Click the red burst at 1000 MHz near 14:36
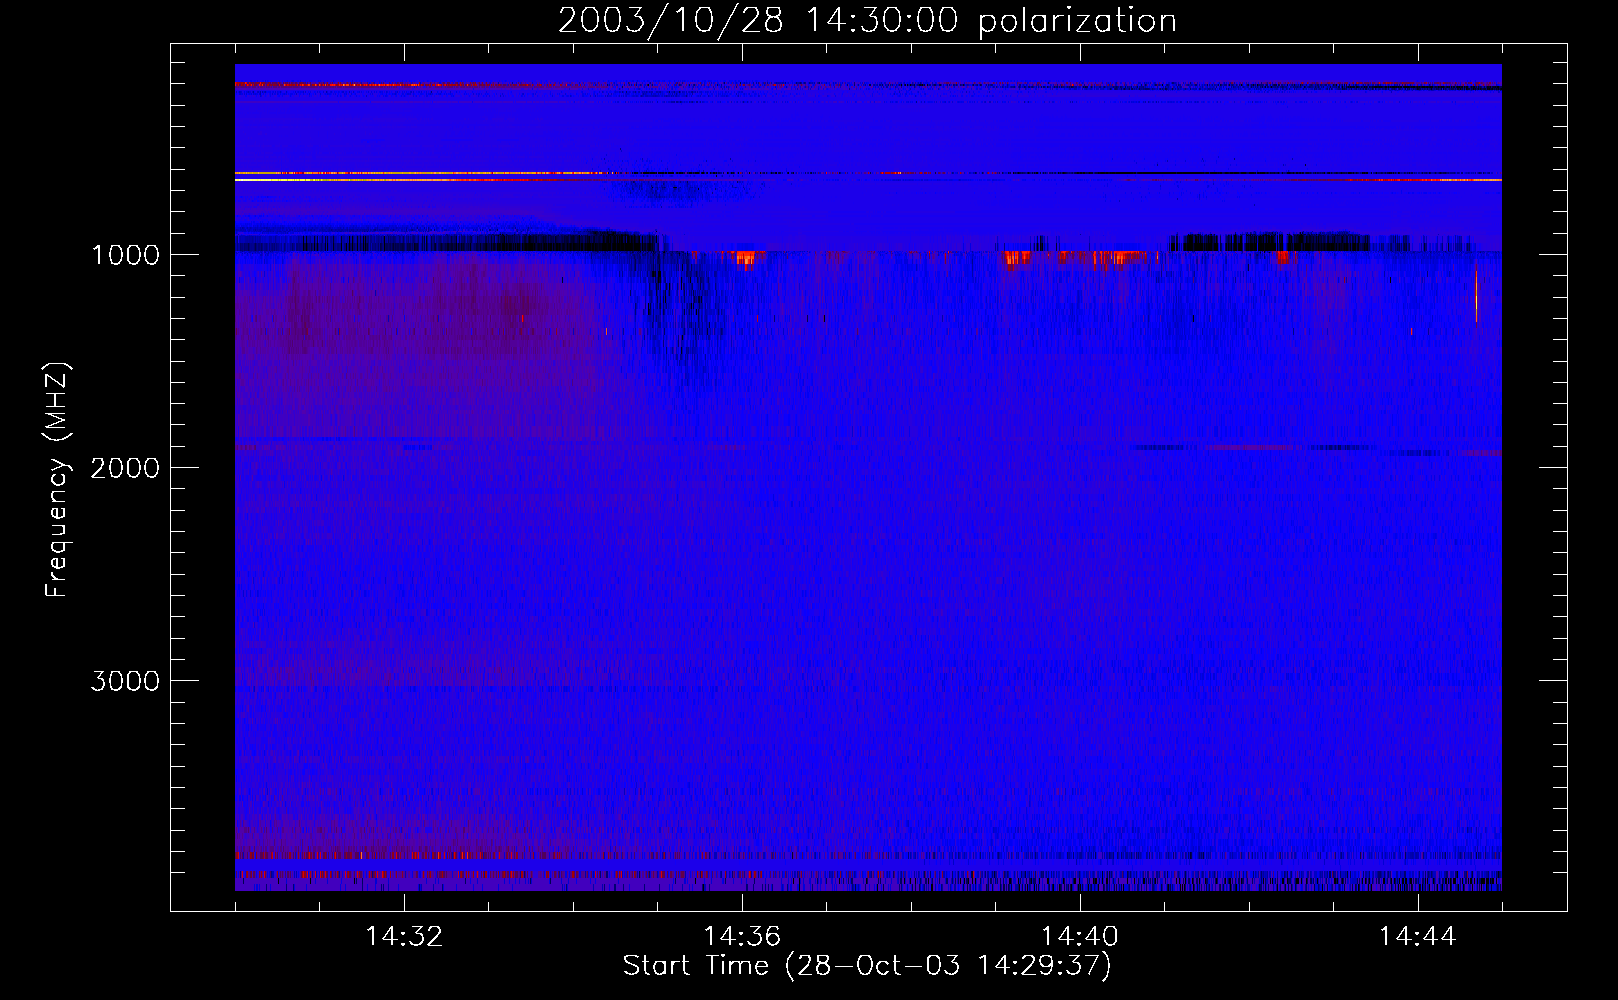The height and width of the screenshot is (1000, 1618). pyautogui.click(x=747, y=259)
